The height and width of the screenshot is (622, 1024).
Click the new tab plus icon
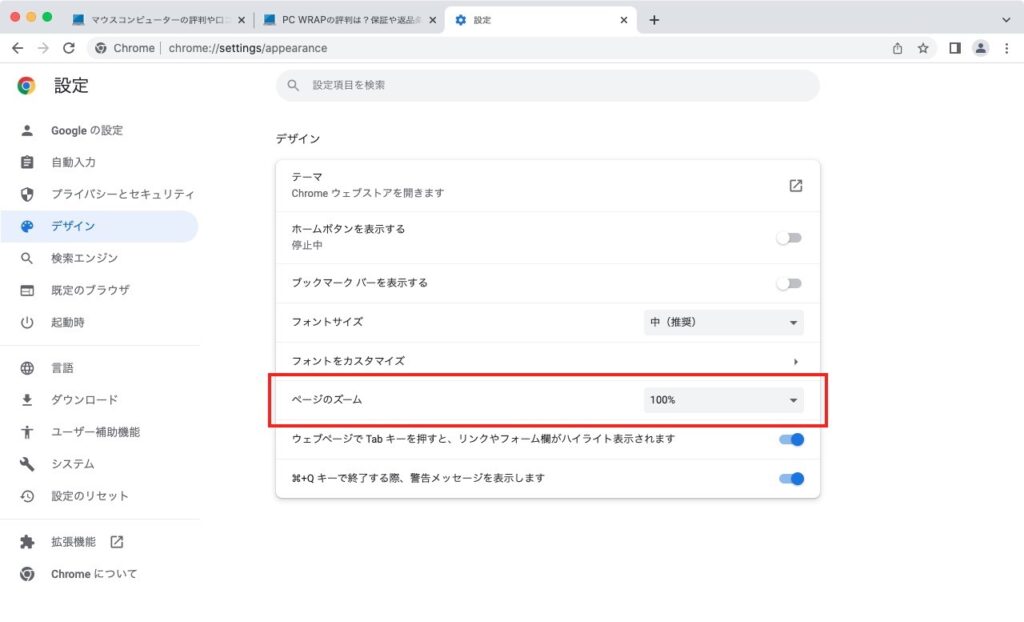654,20
